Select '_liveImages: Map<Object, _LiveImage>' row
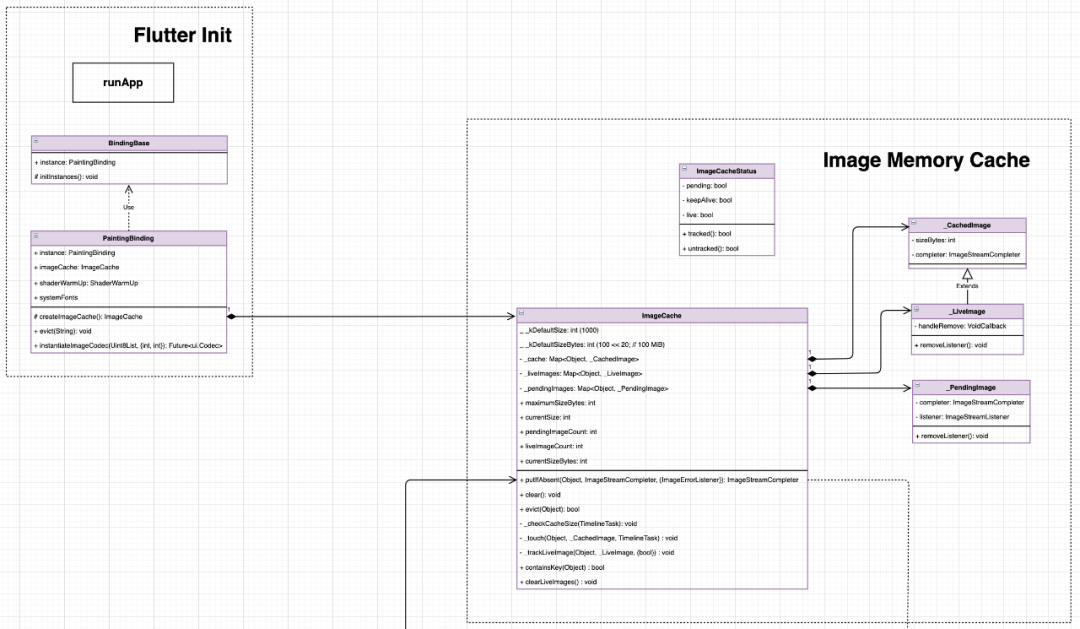The image size is (1080, 629). coord(662,374)
